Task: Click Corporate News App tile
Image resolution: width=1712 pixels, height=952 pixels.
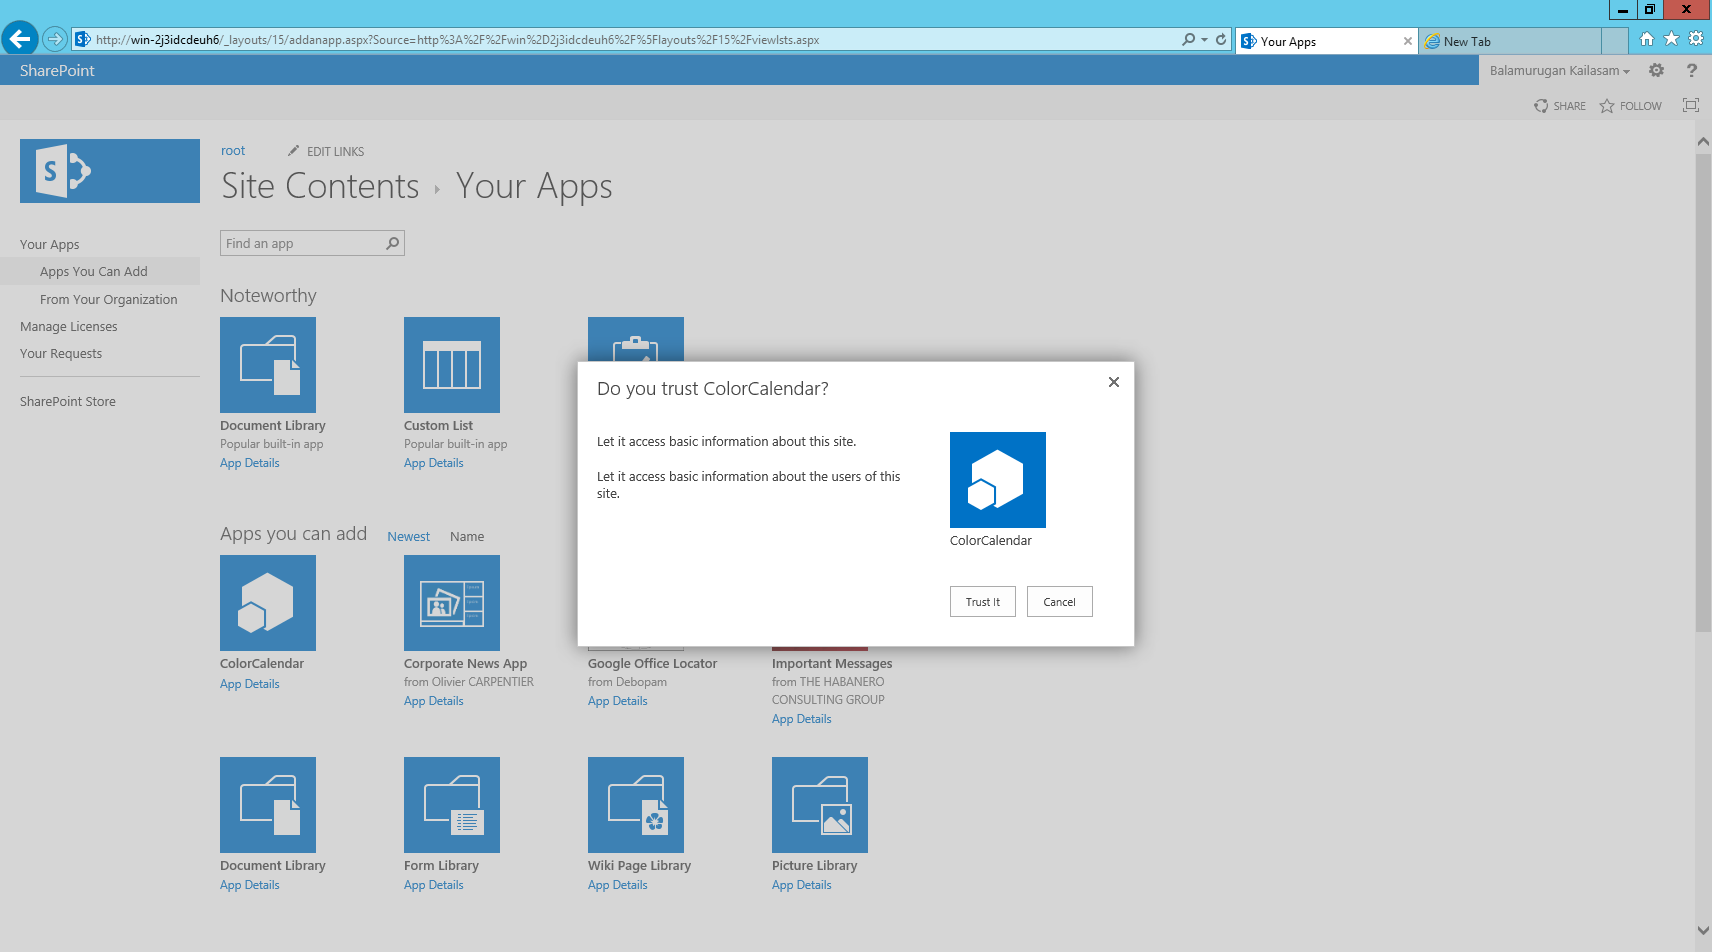Action: (x=452, y=603)
